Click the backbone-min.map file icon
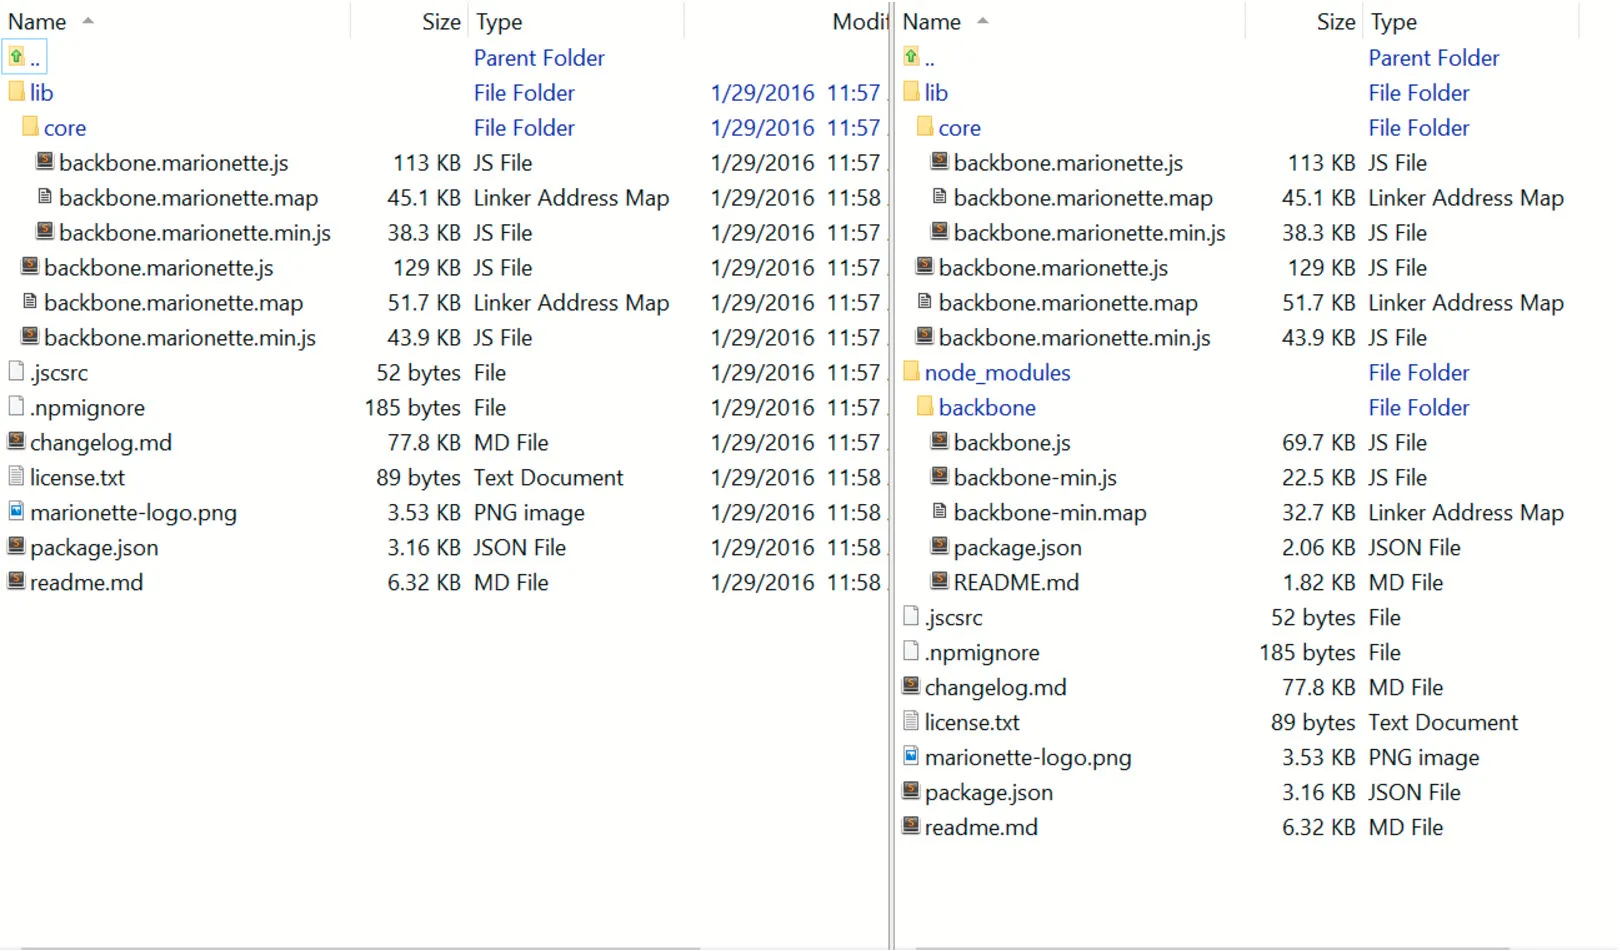1620x951 pixels. click(x=940, y=511)
